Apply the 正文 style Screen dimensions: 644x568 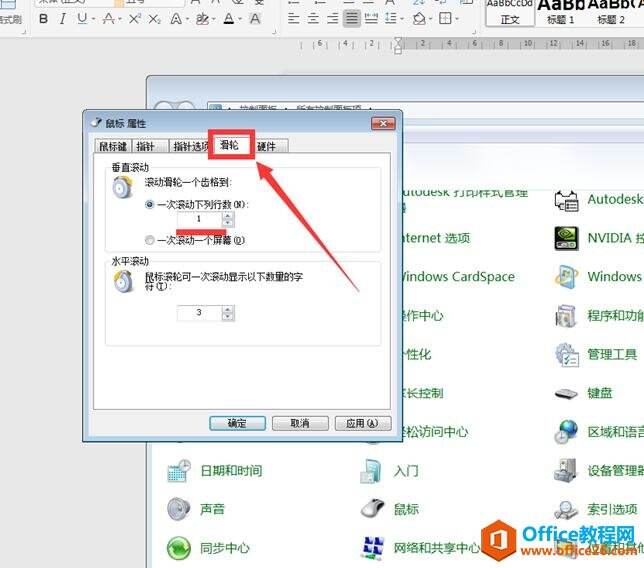[511, 13]
